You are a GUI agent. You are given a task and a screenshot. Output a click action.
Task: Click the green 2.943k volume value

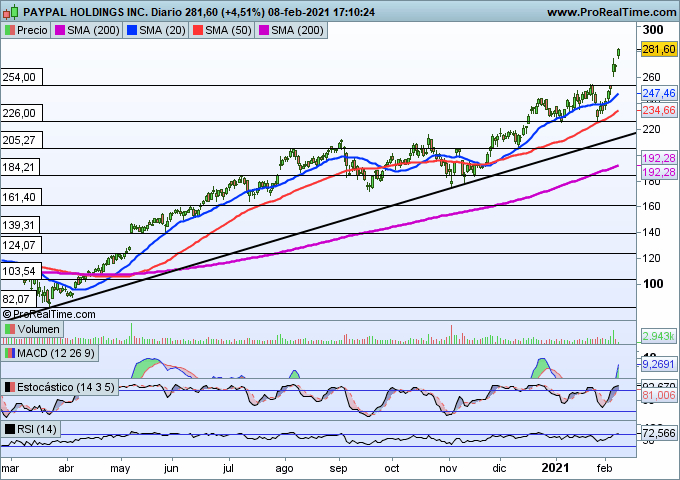659,336
